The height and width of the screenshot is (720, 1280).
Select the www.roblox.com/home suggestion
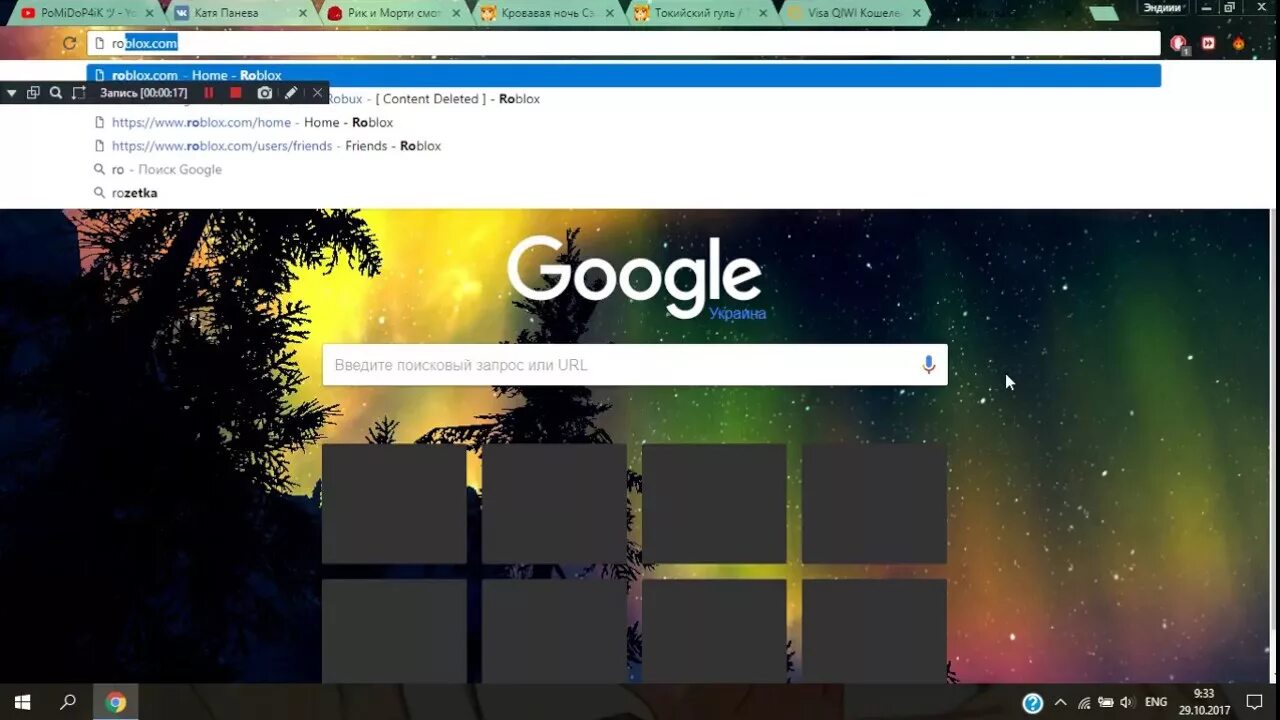coord(623,122)
